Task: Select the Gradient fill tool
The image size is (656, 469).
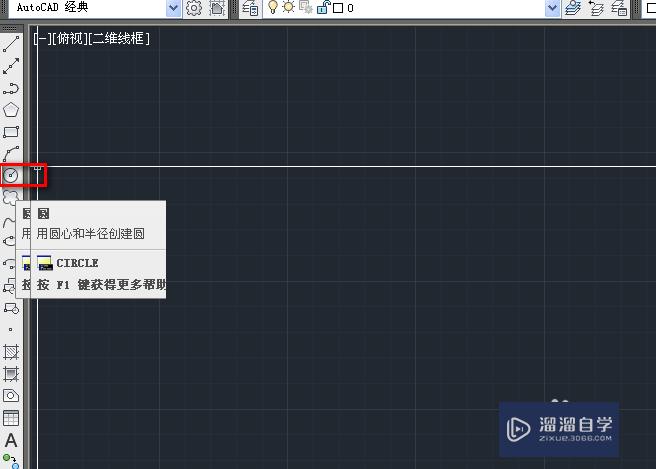Action: click(x=11, y=374)
